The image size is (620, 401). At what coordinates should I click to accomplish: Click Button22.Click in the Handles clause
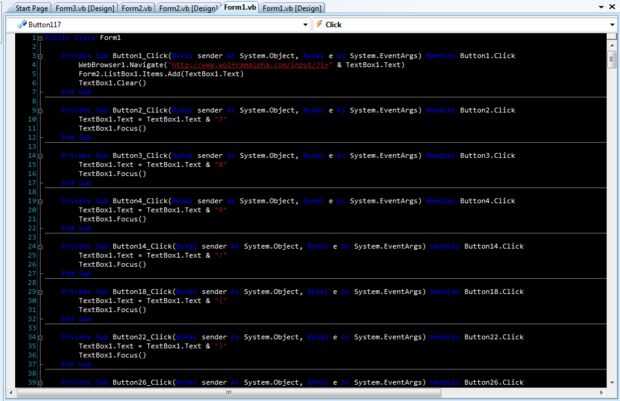pos(493,337)
